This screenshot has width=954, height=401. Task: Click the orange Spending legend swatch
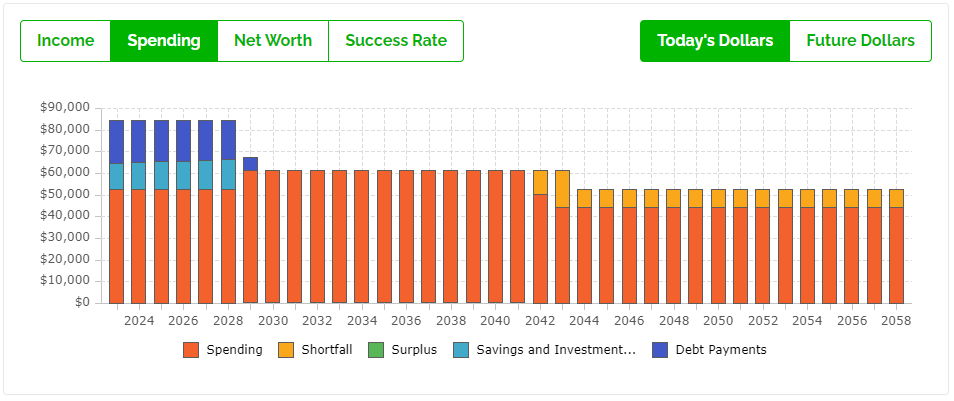pyautogui.click(x=191, y=350)
